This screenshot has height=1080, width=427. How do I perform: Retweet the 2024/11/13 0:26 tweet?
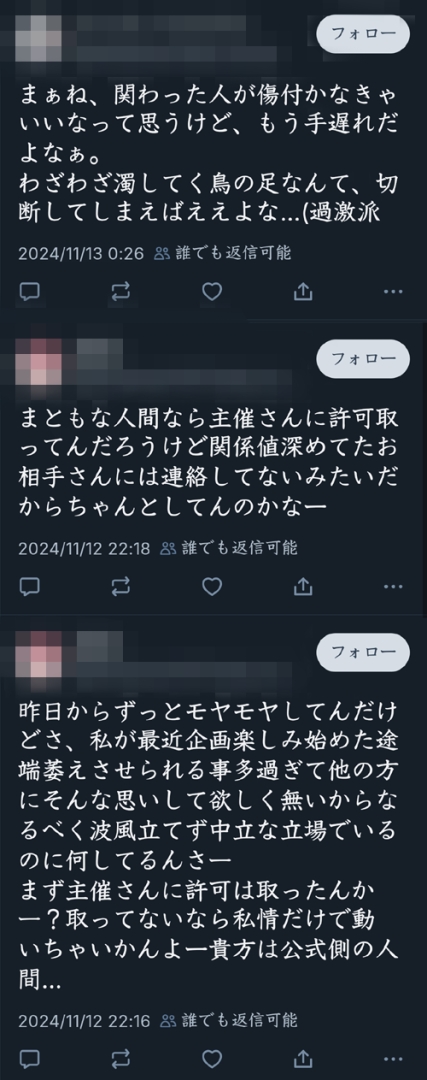(121, 292)
